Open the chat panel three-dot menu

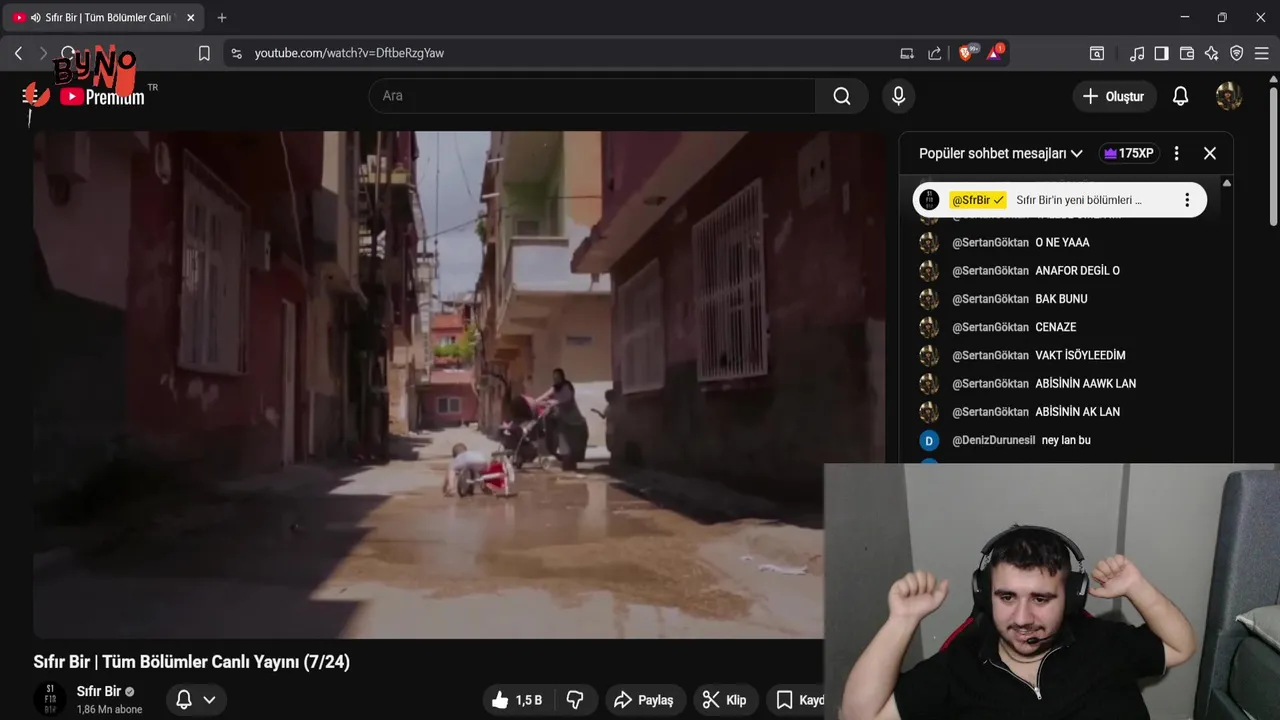pos(1176,153)
